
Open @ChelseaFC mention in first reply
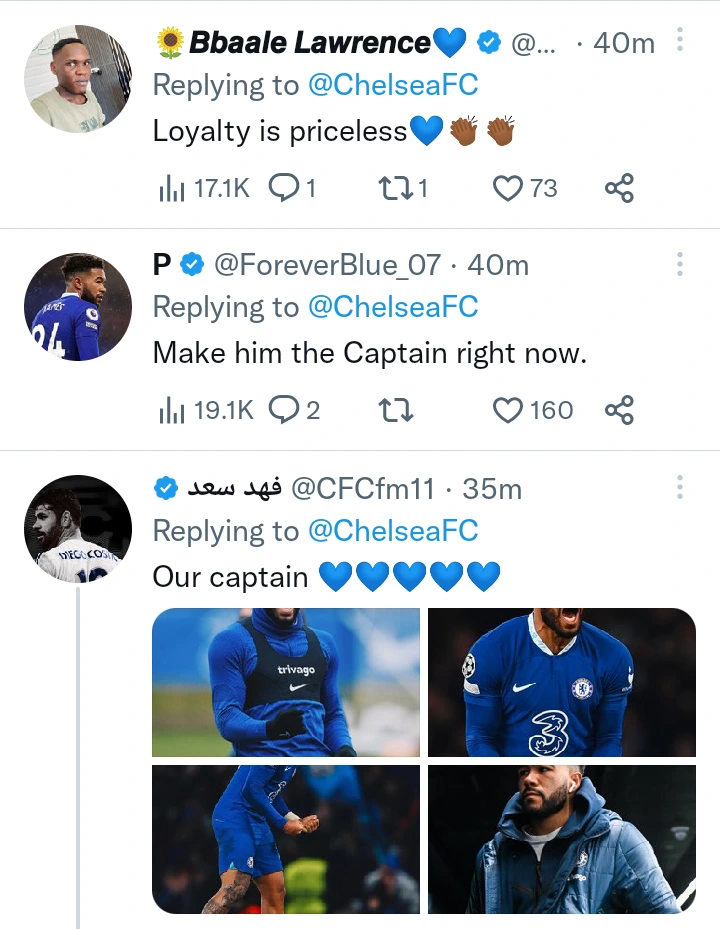(392, 85)
